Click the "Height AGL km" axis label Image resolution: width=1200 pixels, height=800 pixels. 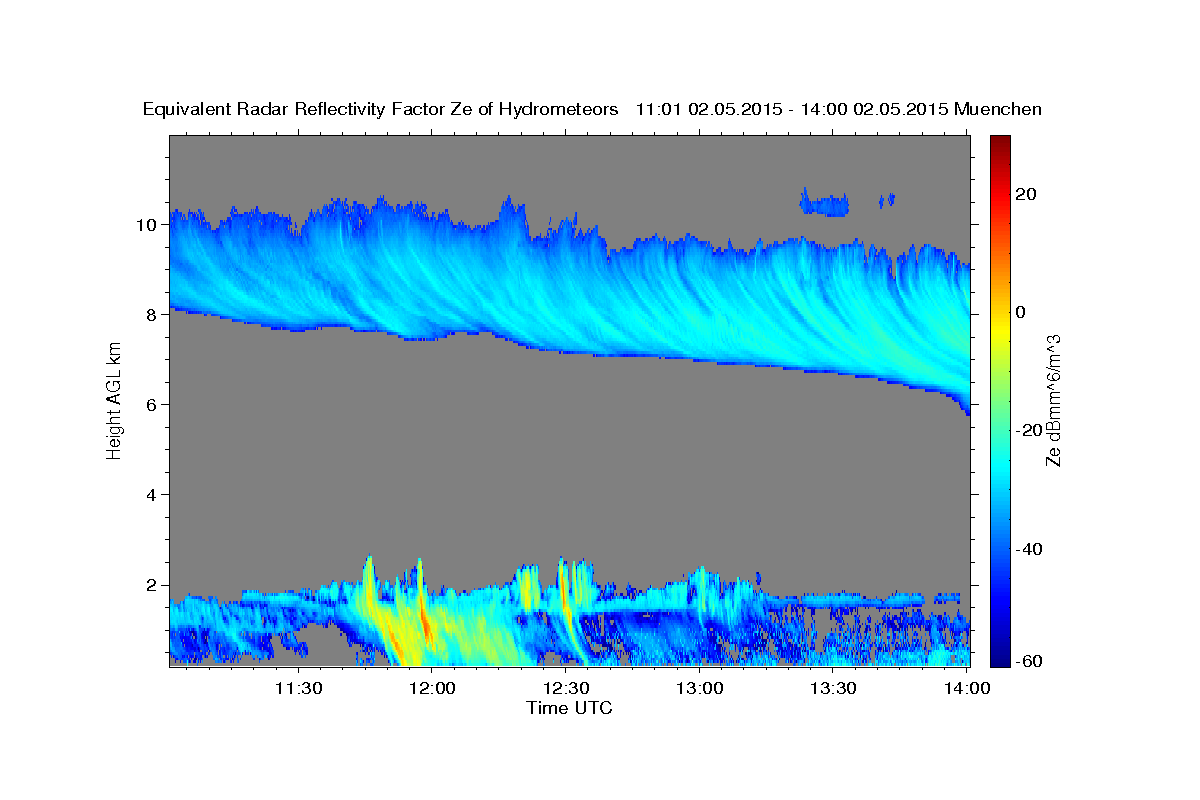pyautogui.click(x=114, y=400)
